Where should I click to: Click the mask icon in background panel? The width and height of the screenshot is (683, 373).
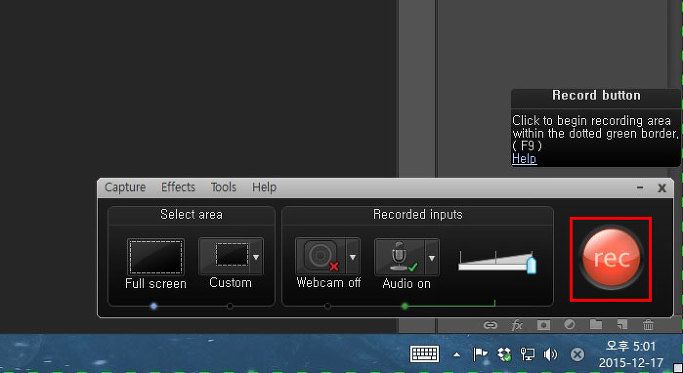[543, 325]
